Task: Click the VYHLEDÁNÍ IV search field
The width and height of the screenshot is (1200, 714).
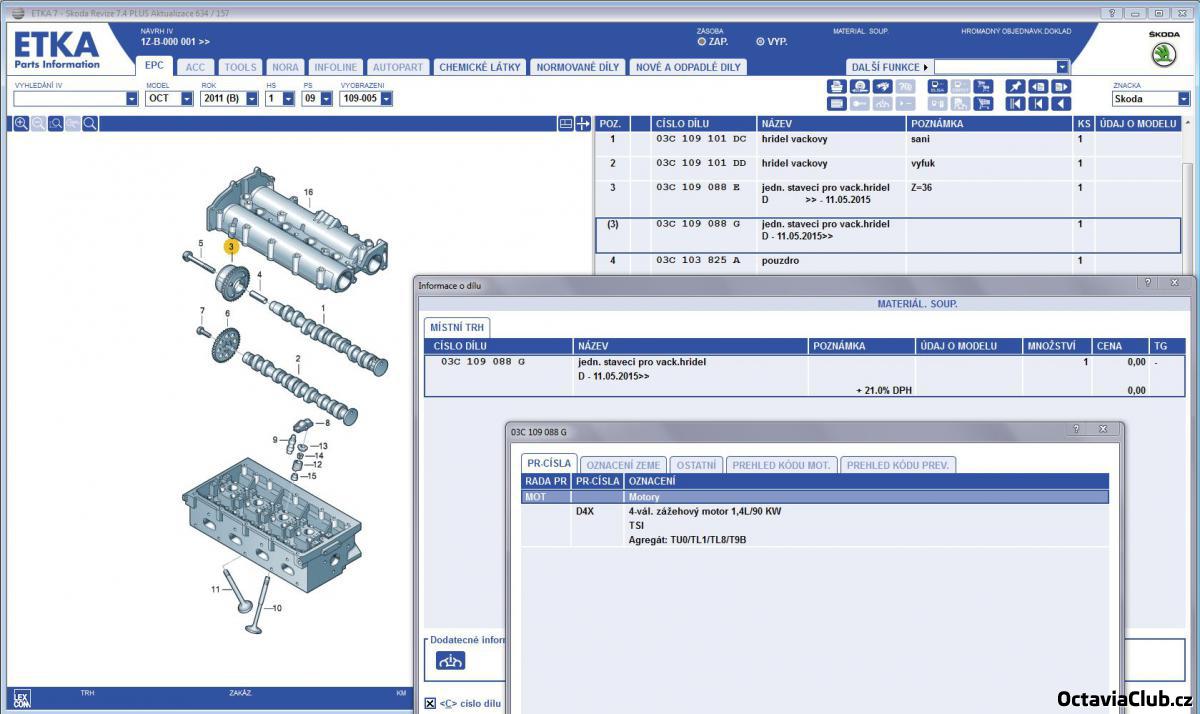Action: 69,99
